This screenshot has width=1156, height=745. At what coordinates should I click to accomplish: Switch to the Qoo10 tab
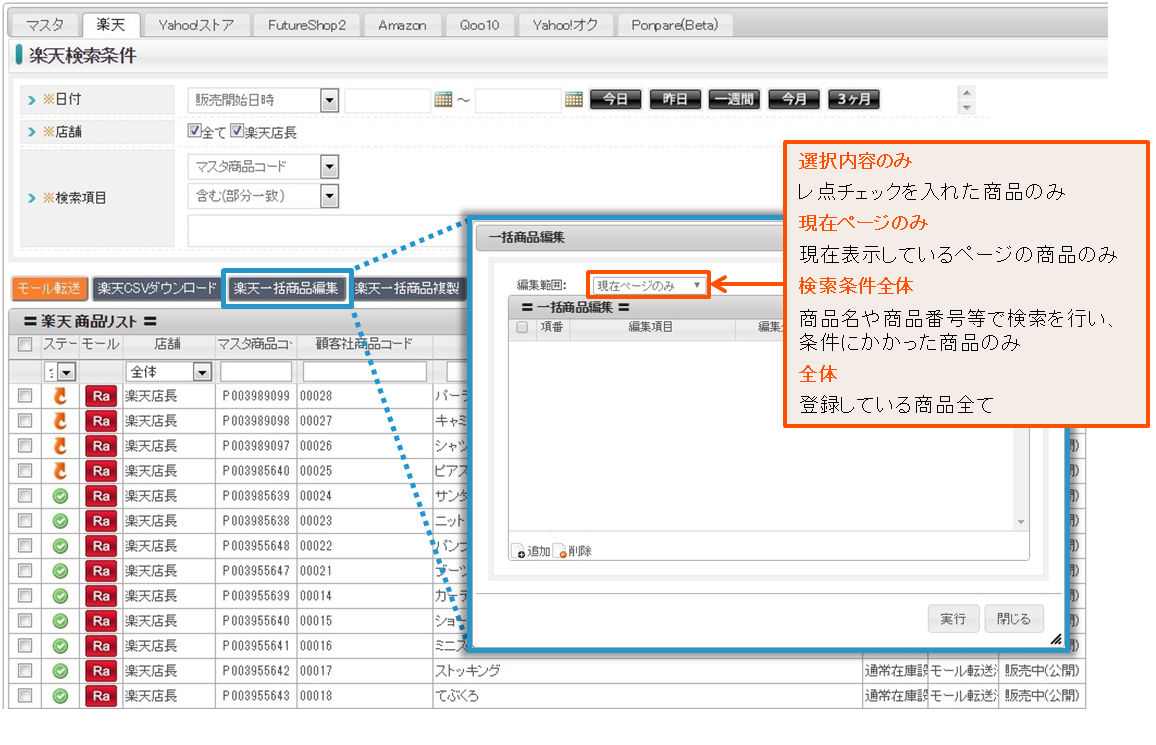479,25
